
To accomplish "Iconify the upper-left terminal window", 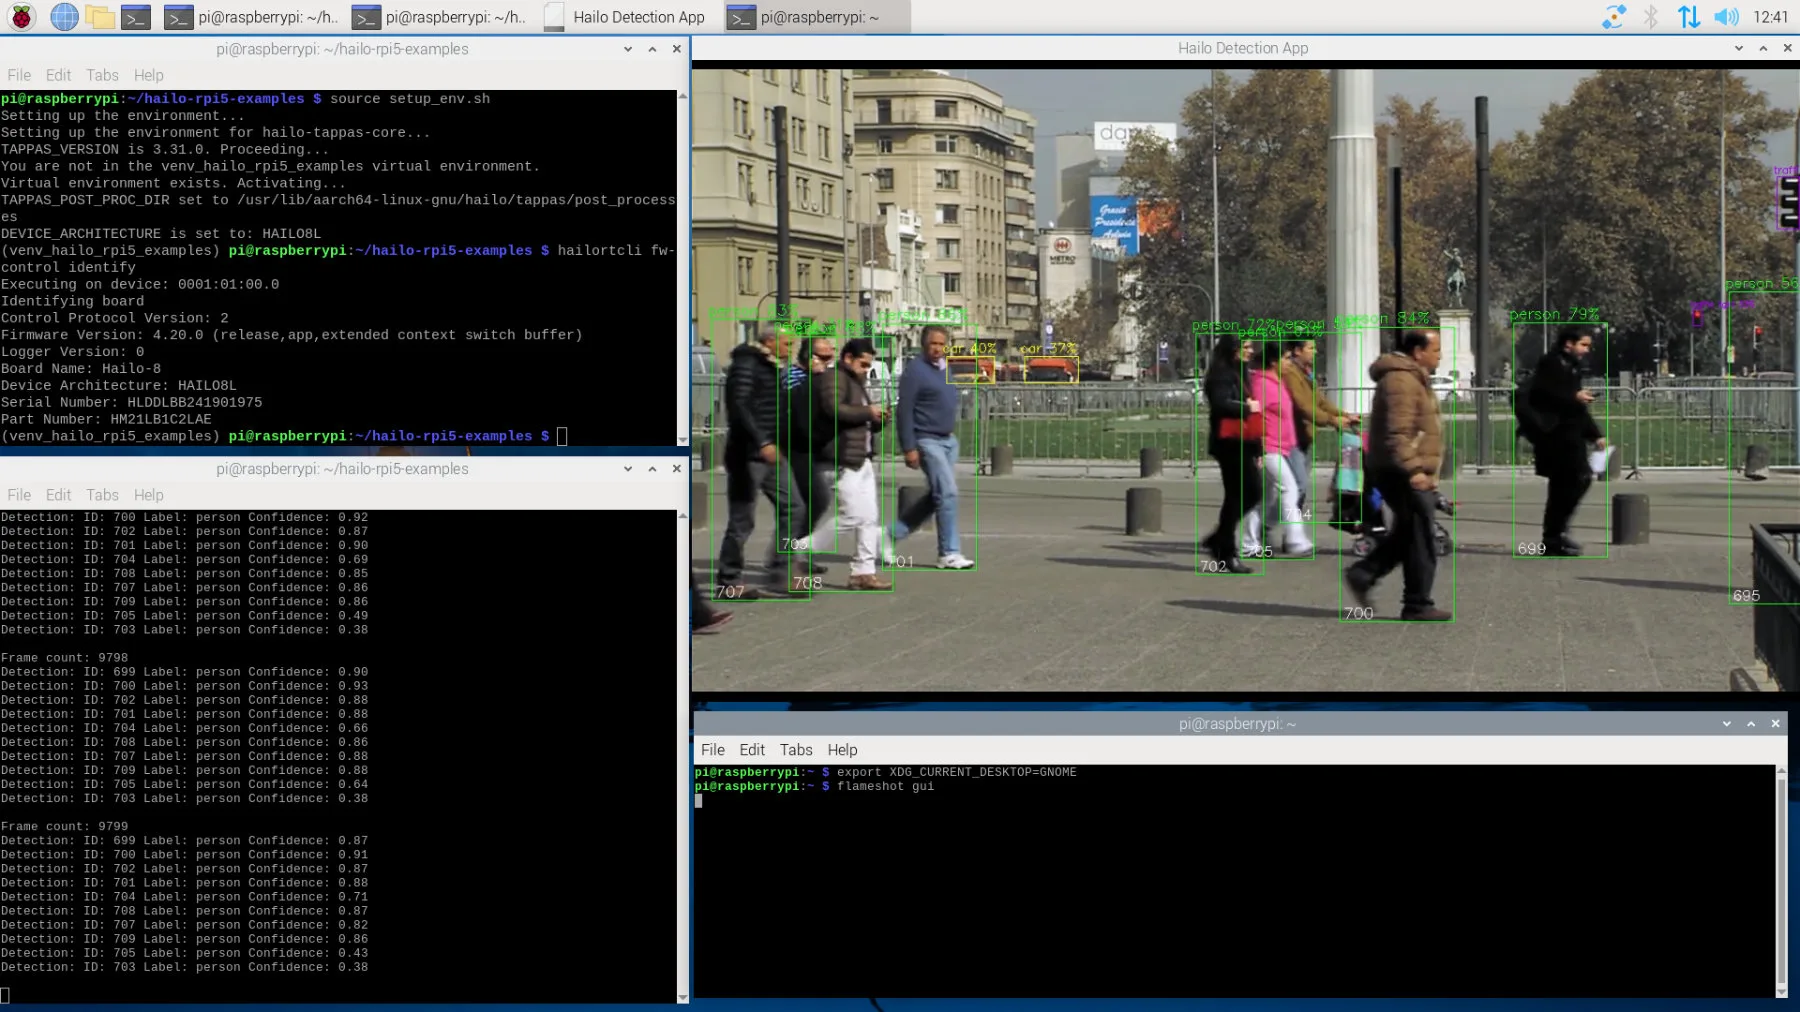I will coord(628,49).
